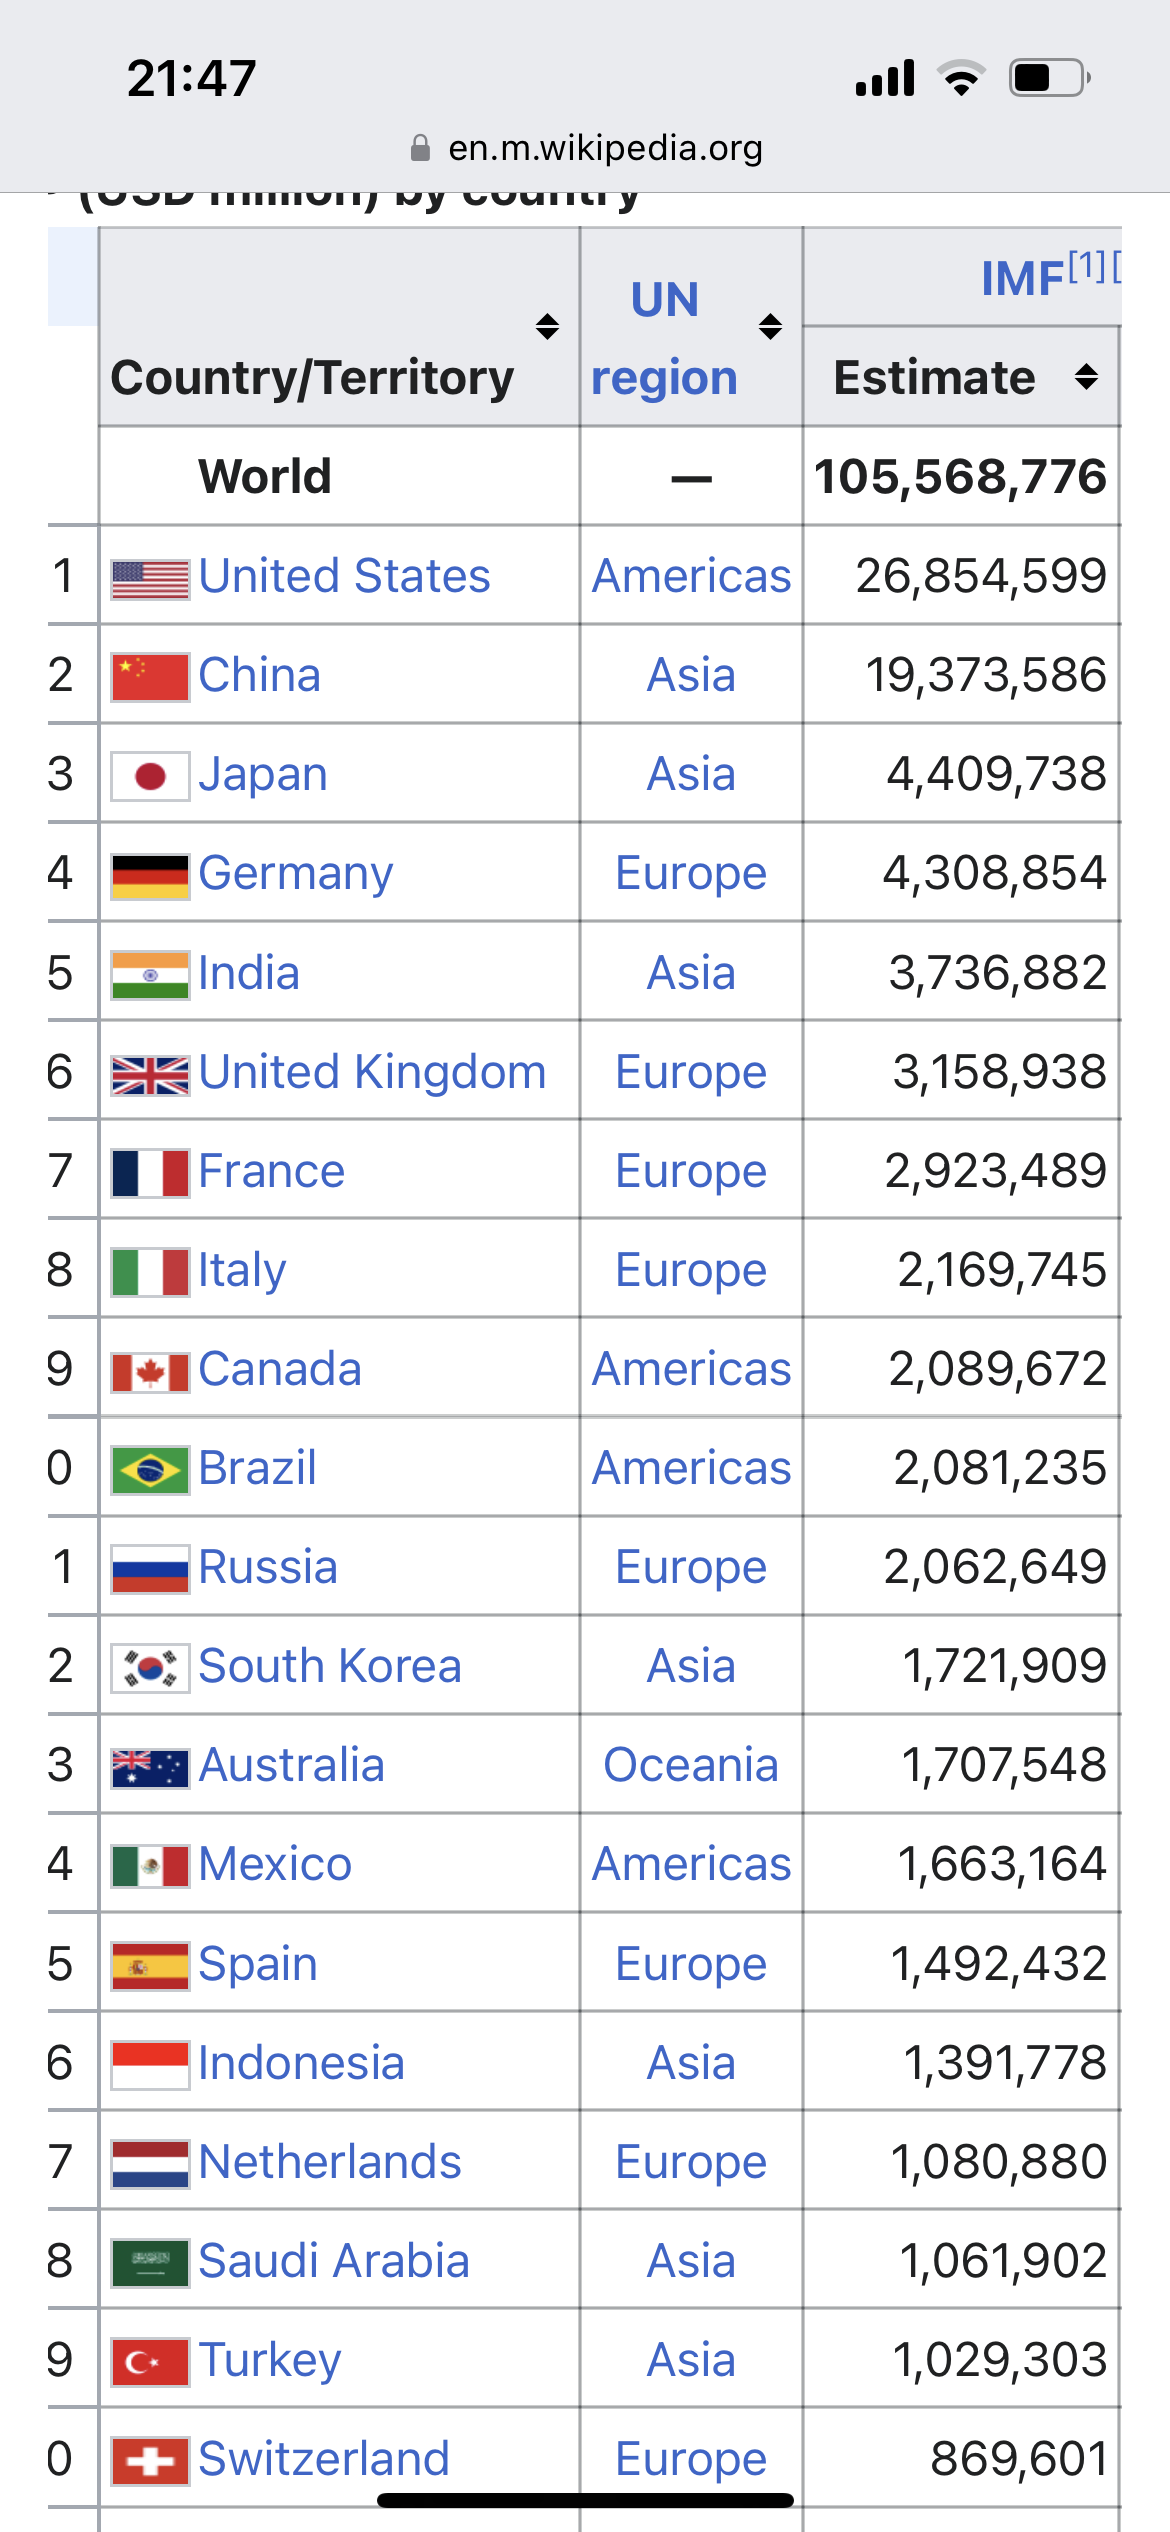Open the IMF column header link
1170x2532 pixels.
[x=1022, y=279]
